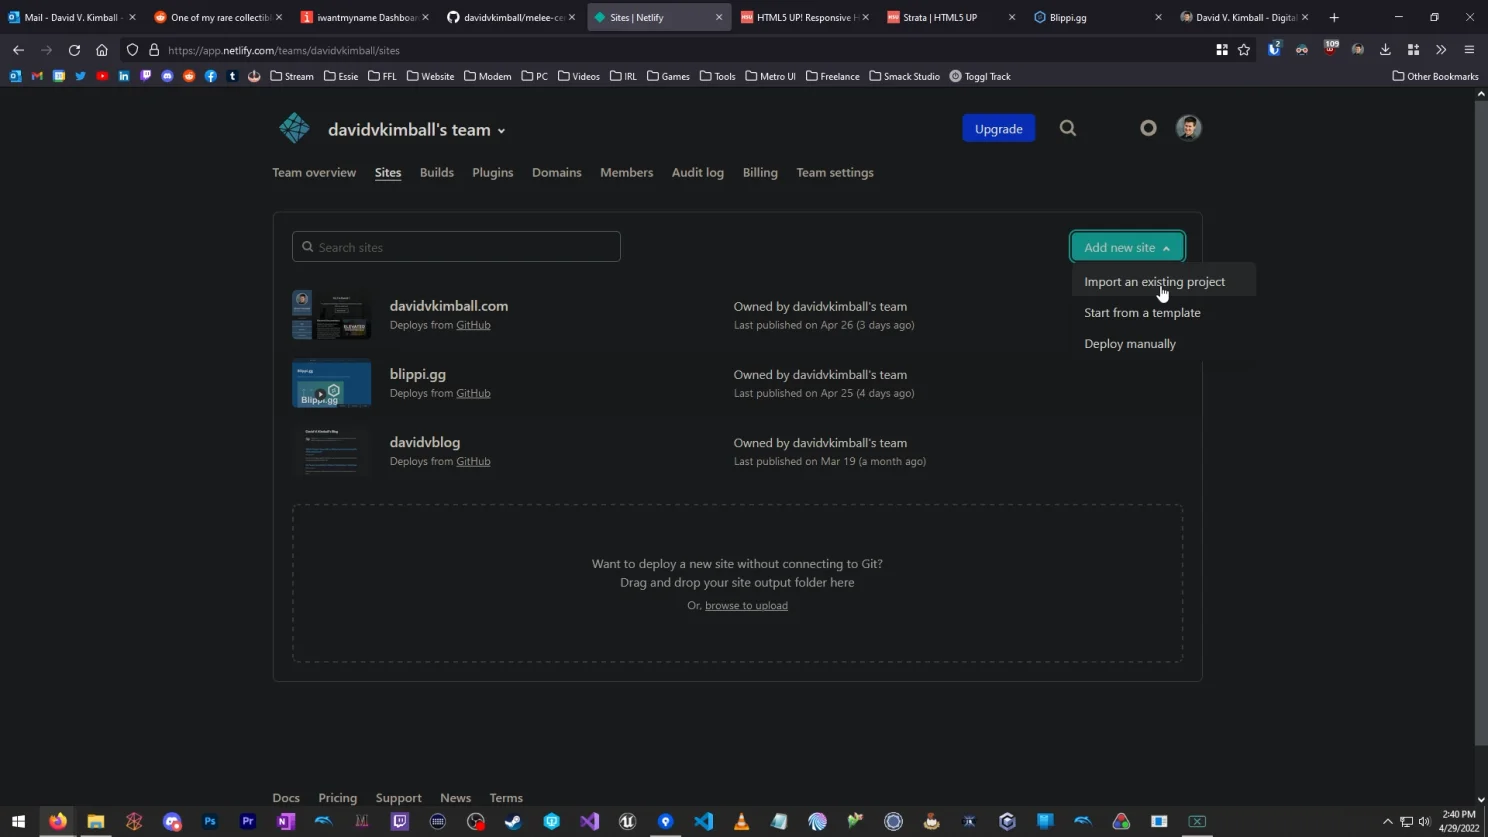Viewport: 1488px width, 837px height.
Task: View downloads via the download arrow icon
Action: coord(1385,50)
